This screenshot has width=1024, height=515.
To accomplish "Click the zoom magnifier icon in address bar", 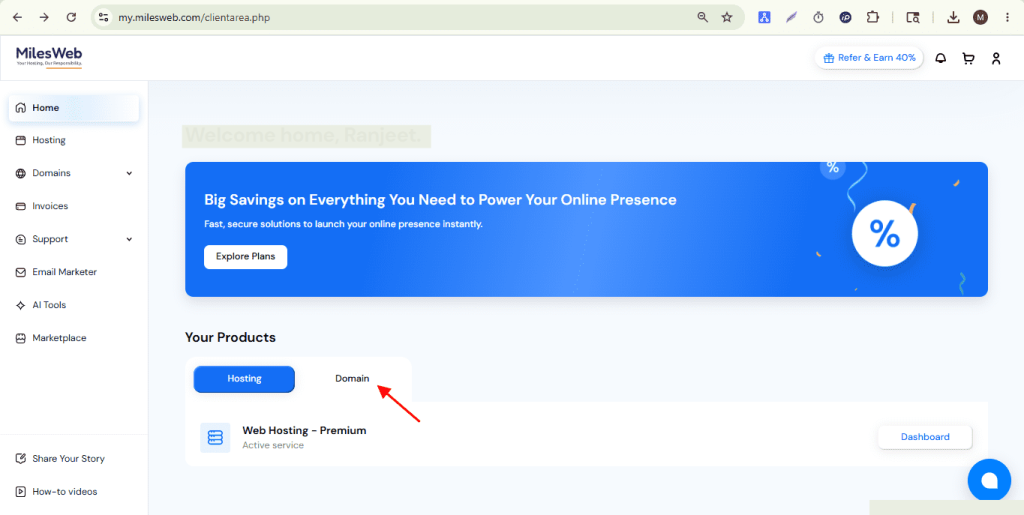I will [x=703, y=18].
